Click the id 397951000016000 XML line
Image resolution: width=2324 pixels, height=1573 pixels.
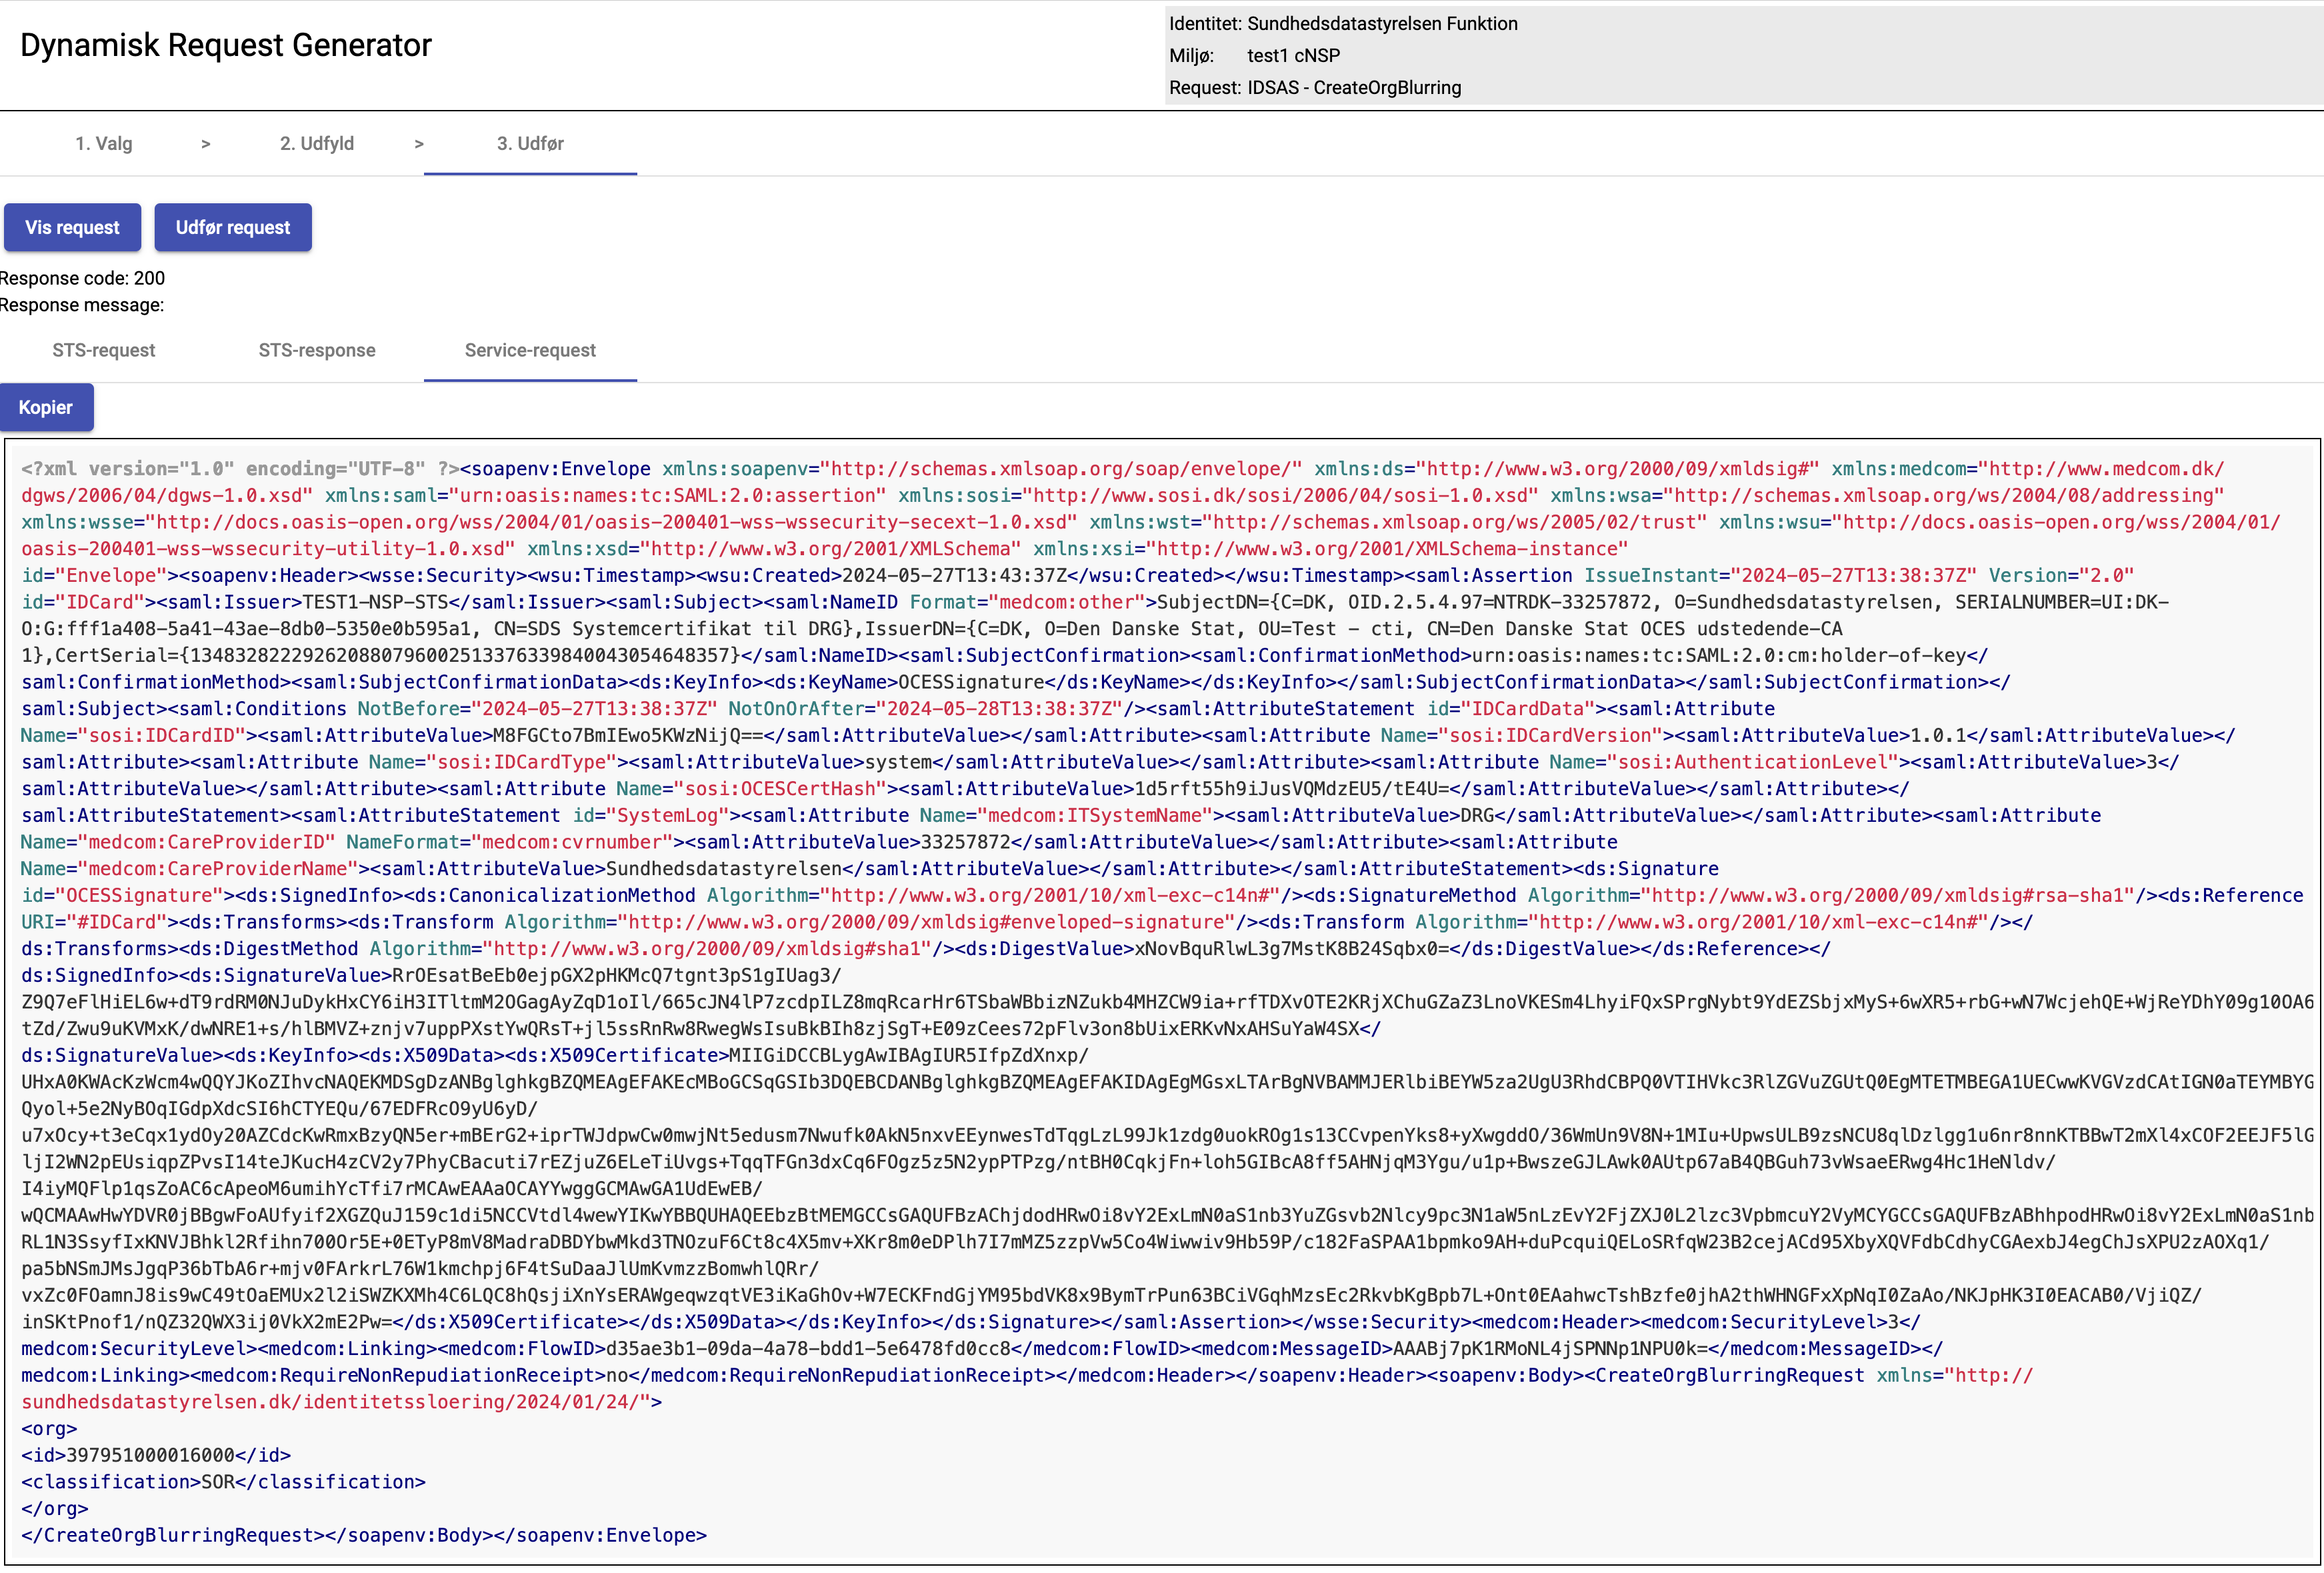pyautogui.click(x=156, y=1455)
